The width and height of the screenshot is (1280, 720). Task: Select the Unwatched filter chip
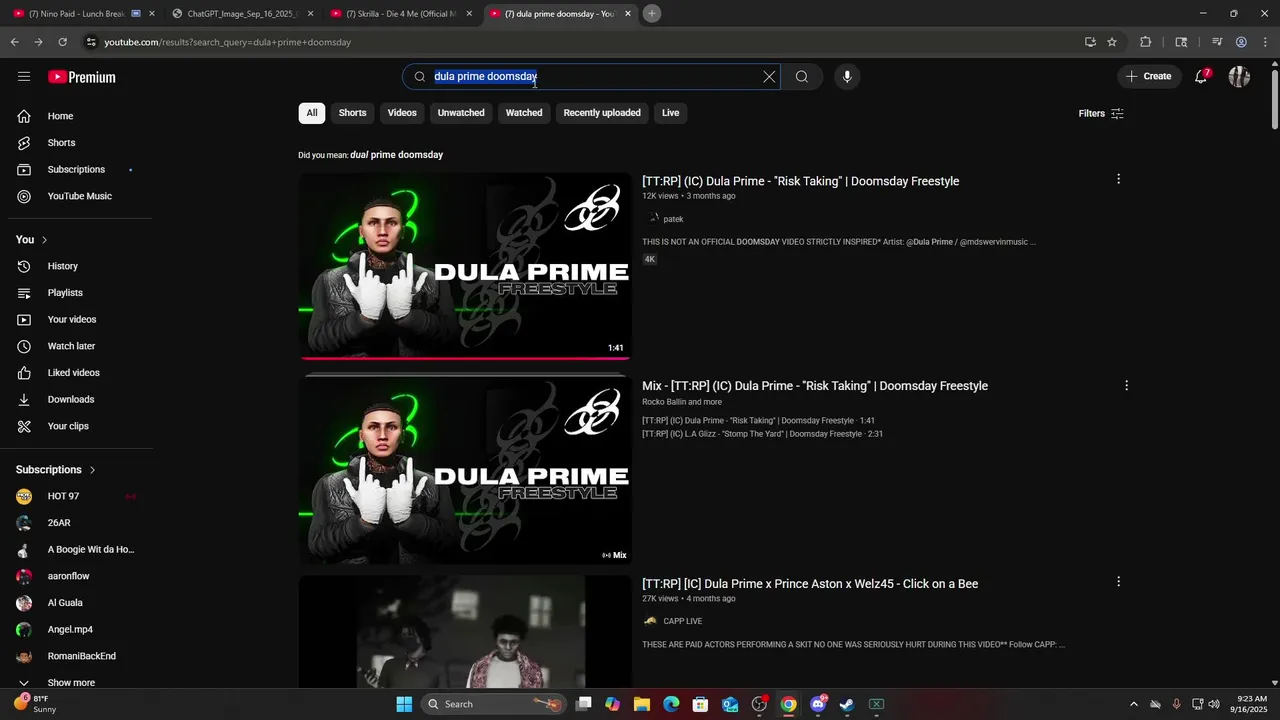coord(461,113)
